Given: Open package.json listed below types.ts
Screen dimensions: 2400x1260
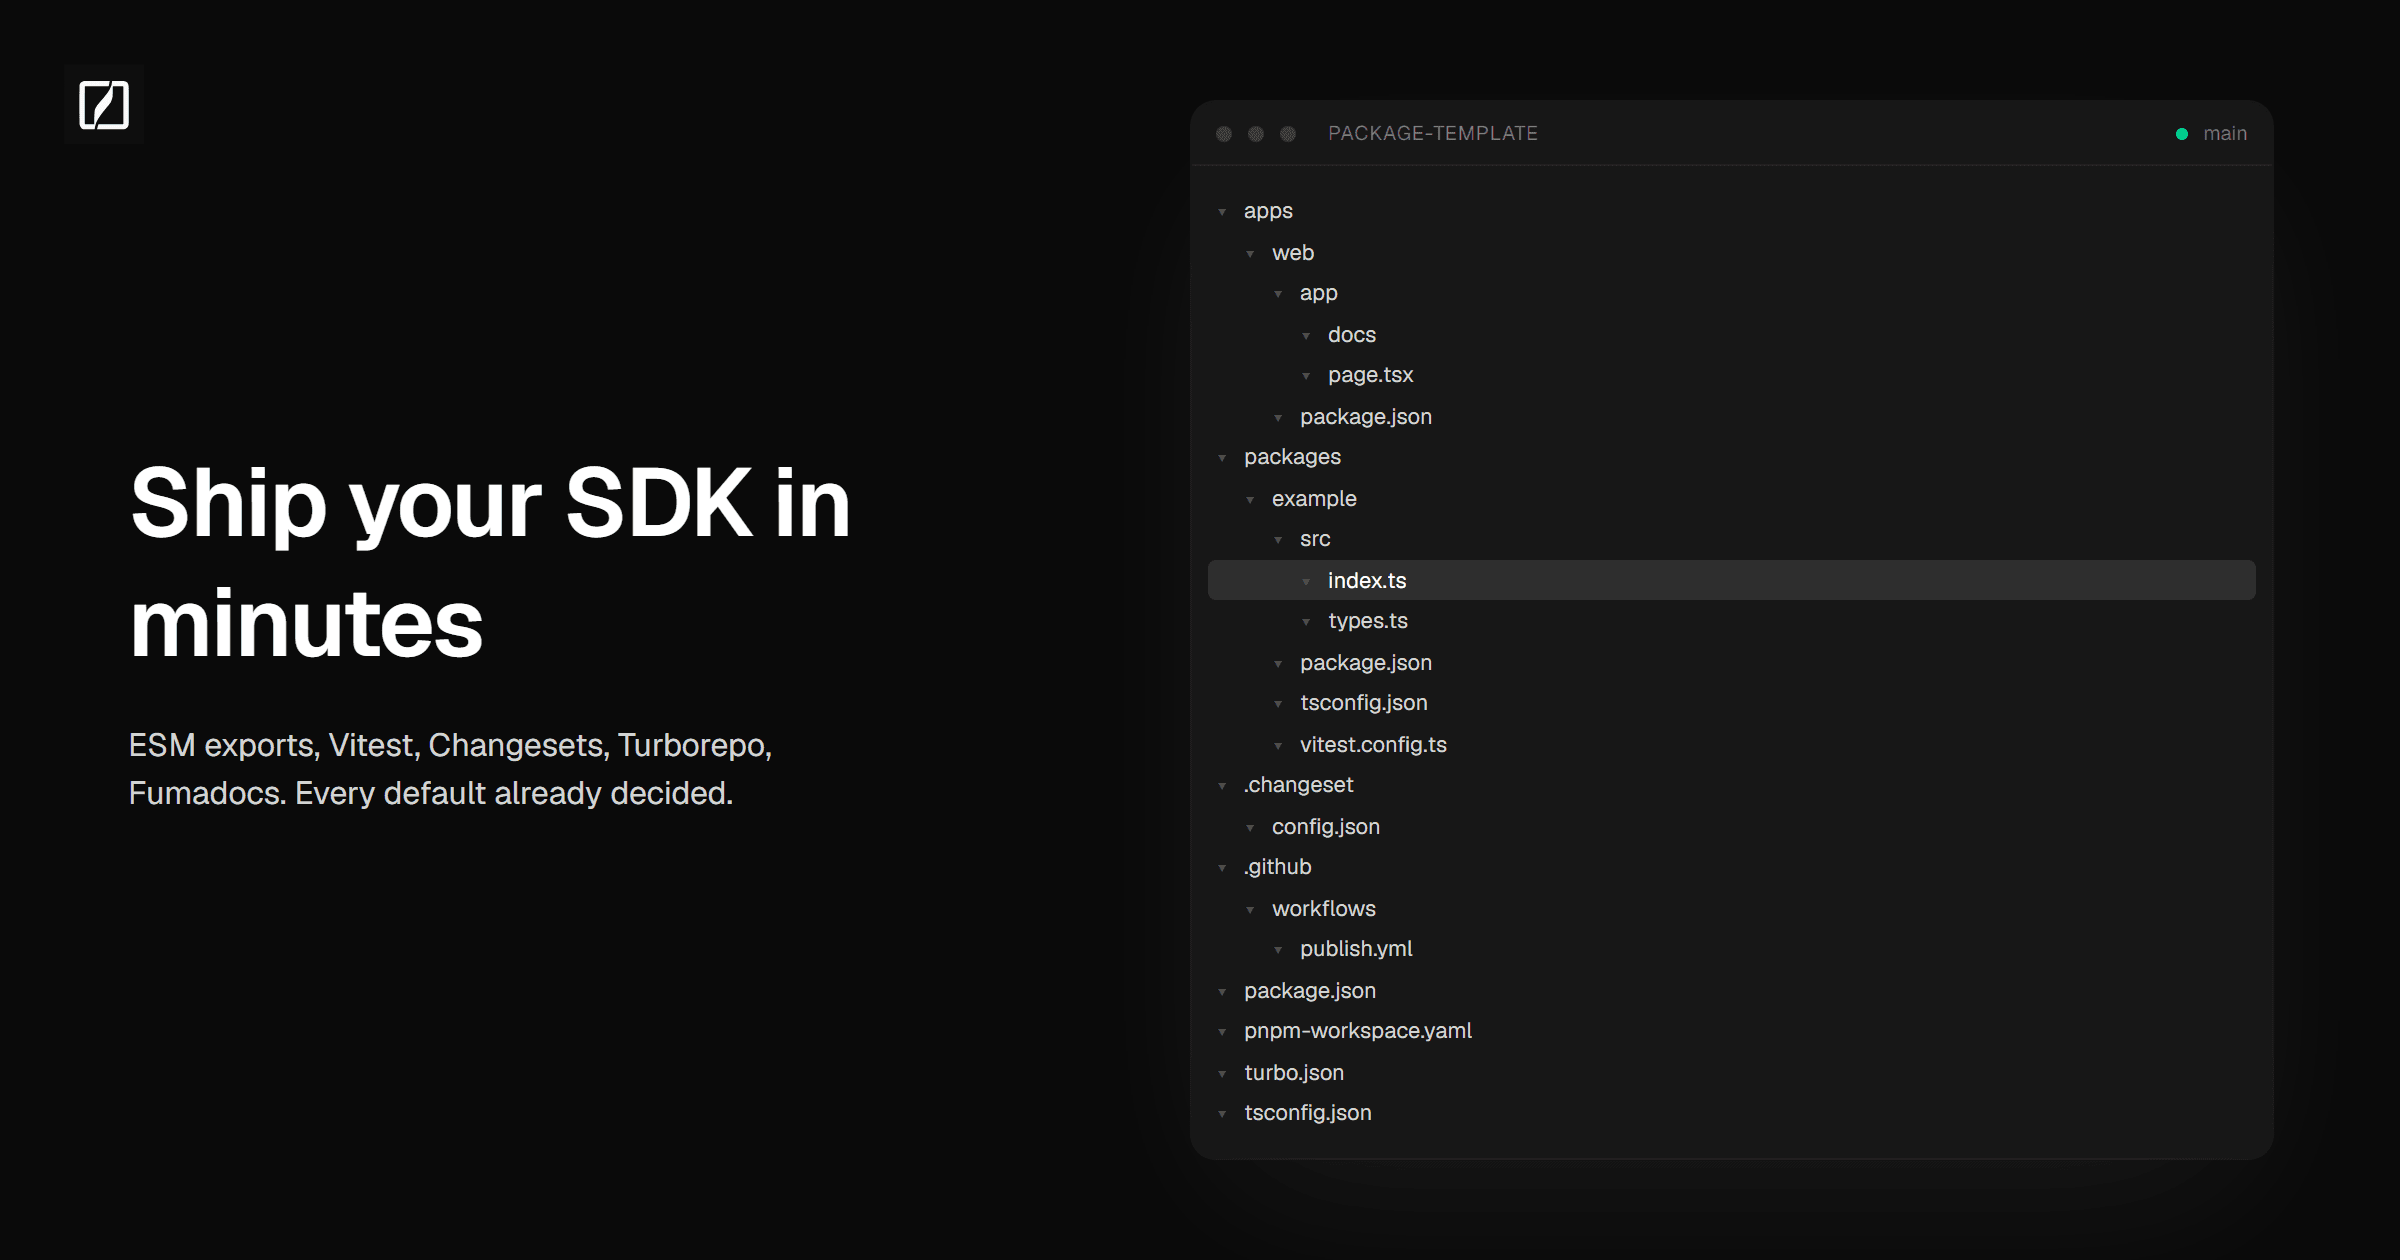Looking at the screenshot, I should click(x=1366, y=663).
